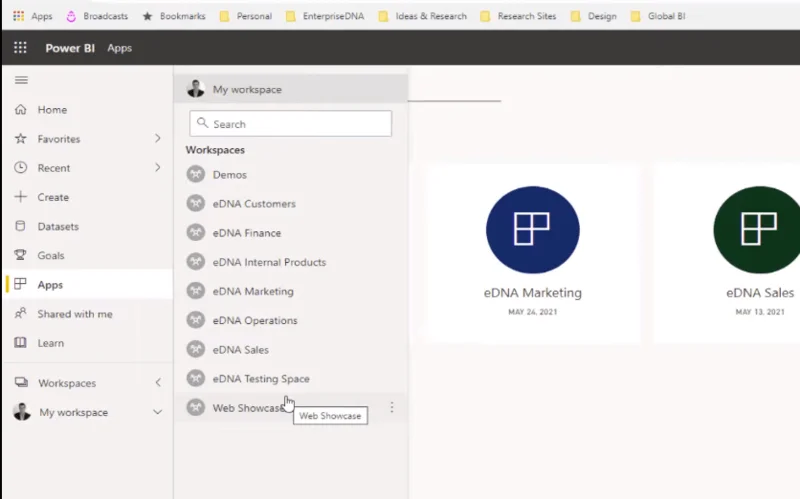Open the Ideas & Research bookmarks folder

422,16
